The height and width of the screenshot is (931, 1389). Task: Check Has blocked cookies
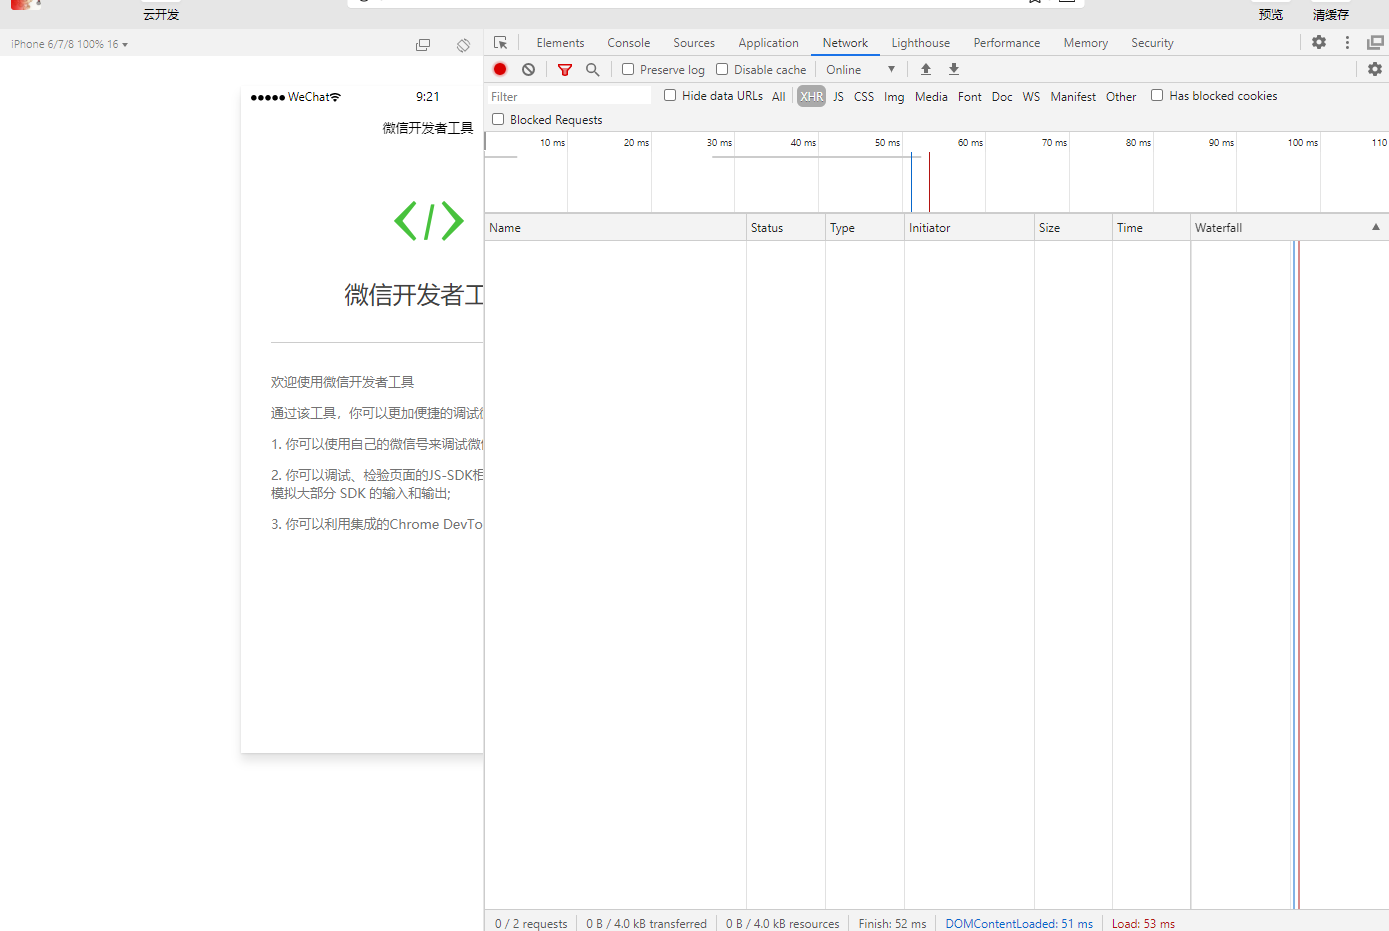point(1157,95)
